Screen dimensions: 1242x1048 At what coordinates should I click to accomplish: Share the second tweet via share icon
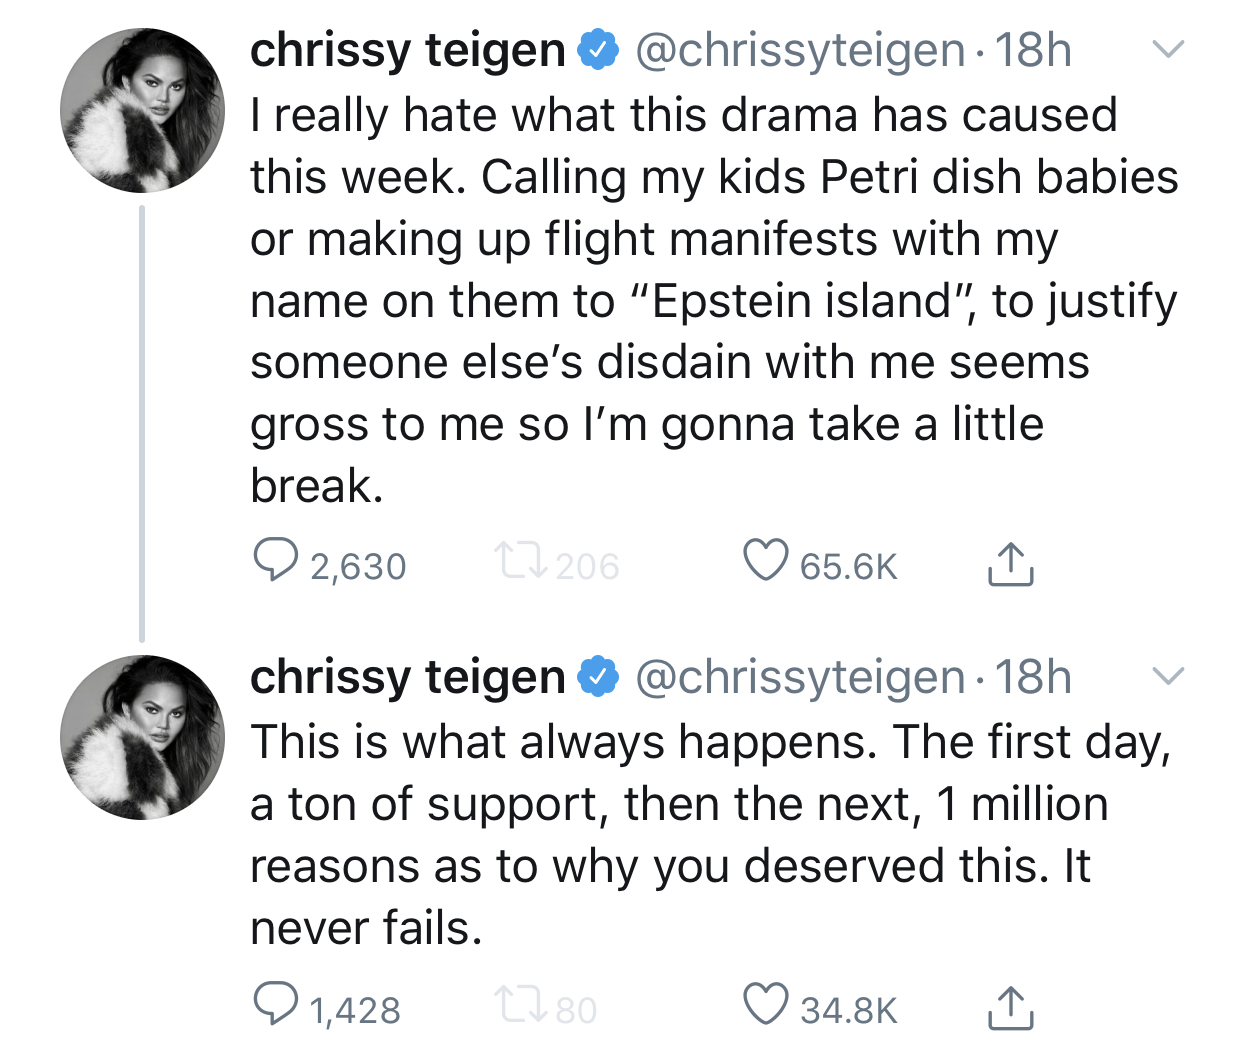coord(1010,1007)
